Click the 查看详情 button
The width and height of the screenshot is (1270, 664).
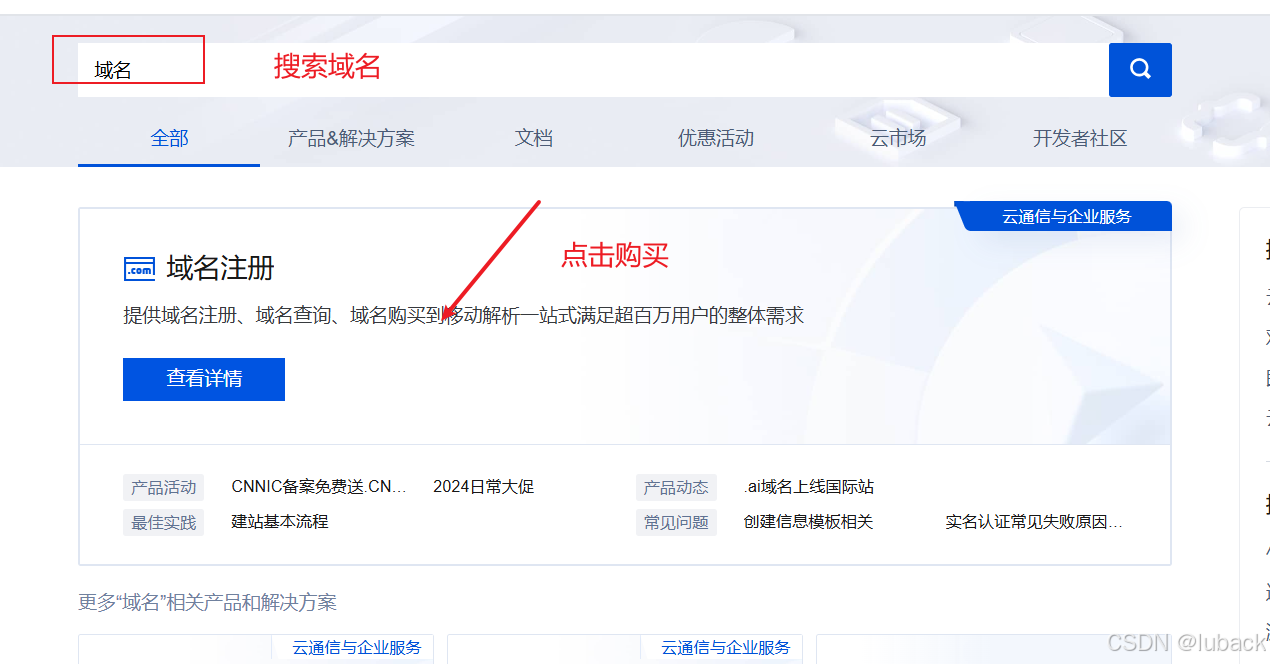[203, 379]
